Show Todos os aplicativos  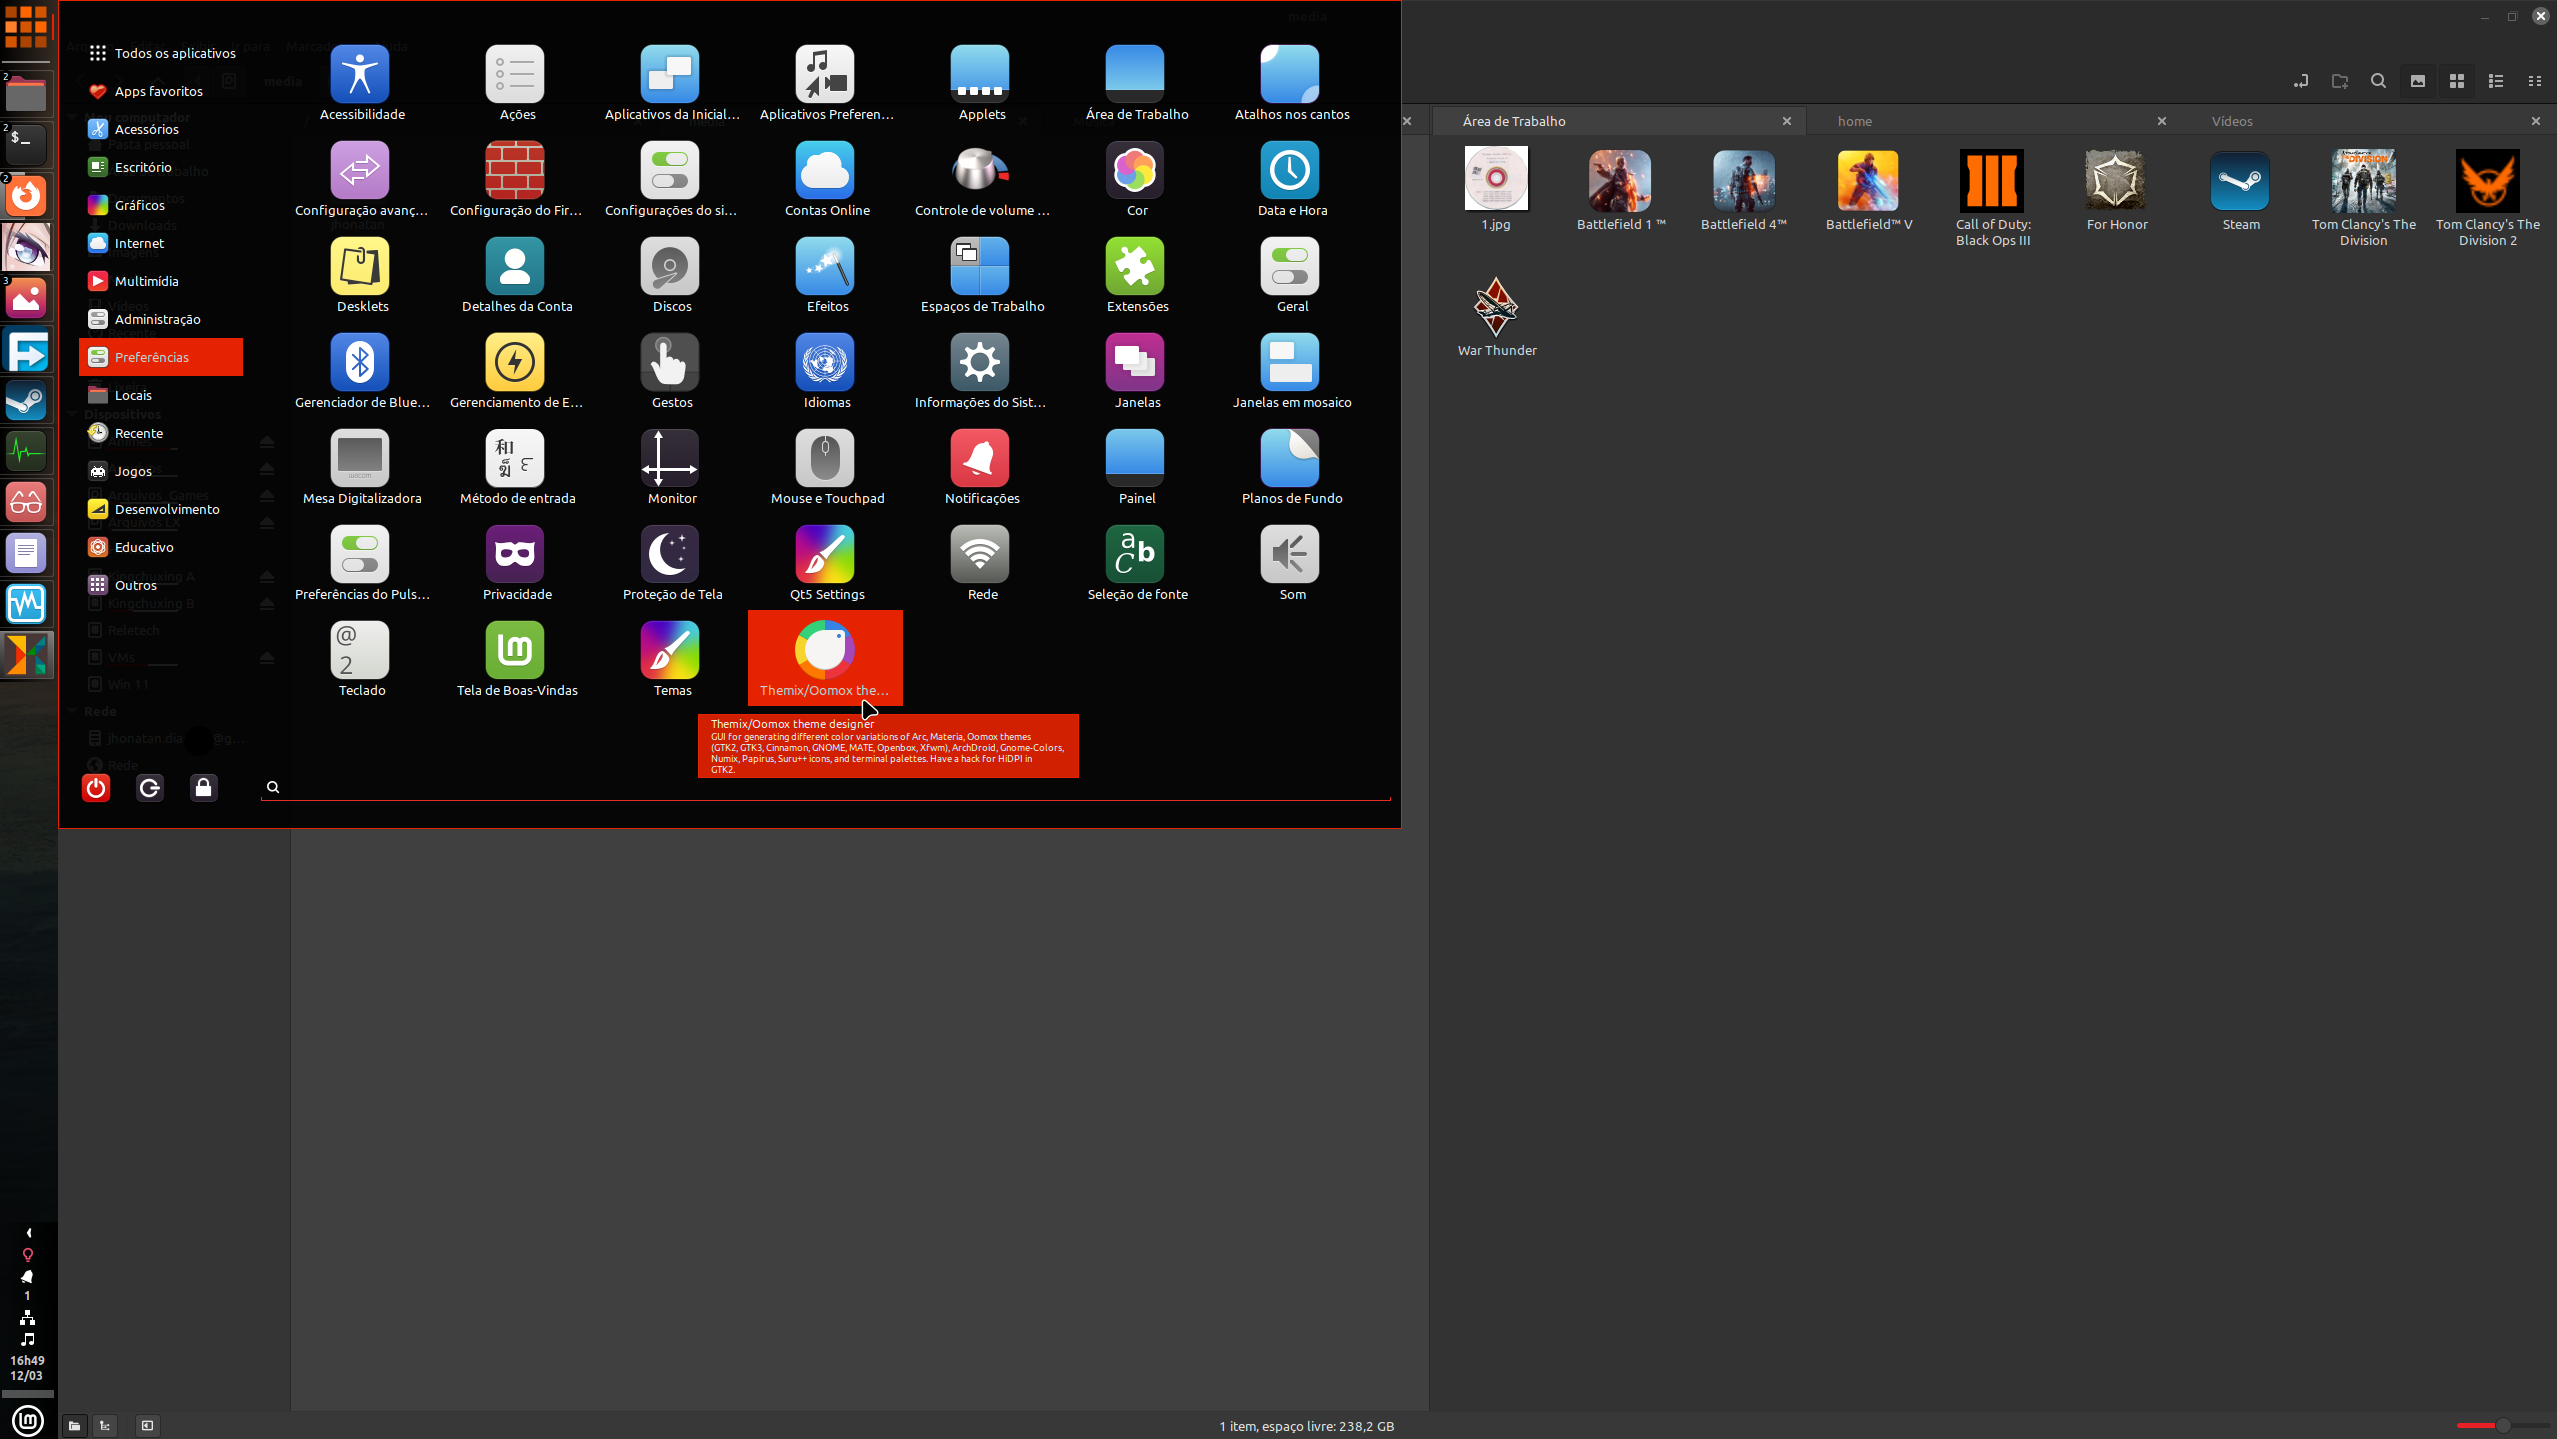(174, 53)
